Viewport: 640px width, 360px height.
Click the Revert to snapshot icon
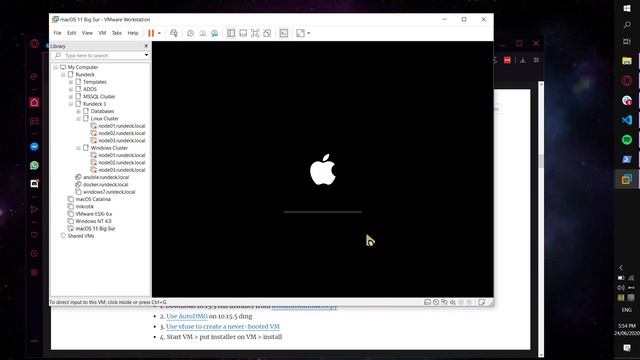pos(202,33)
